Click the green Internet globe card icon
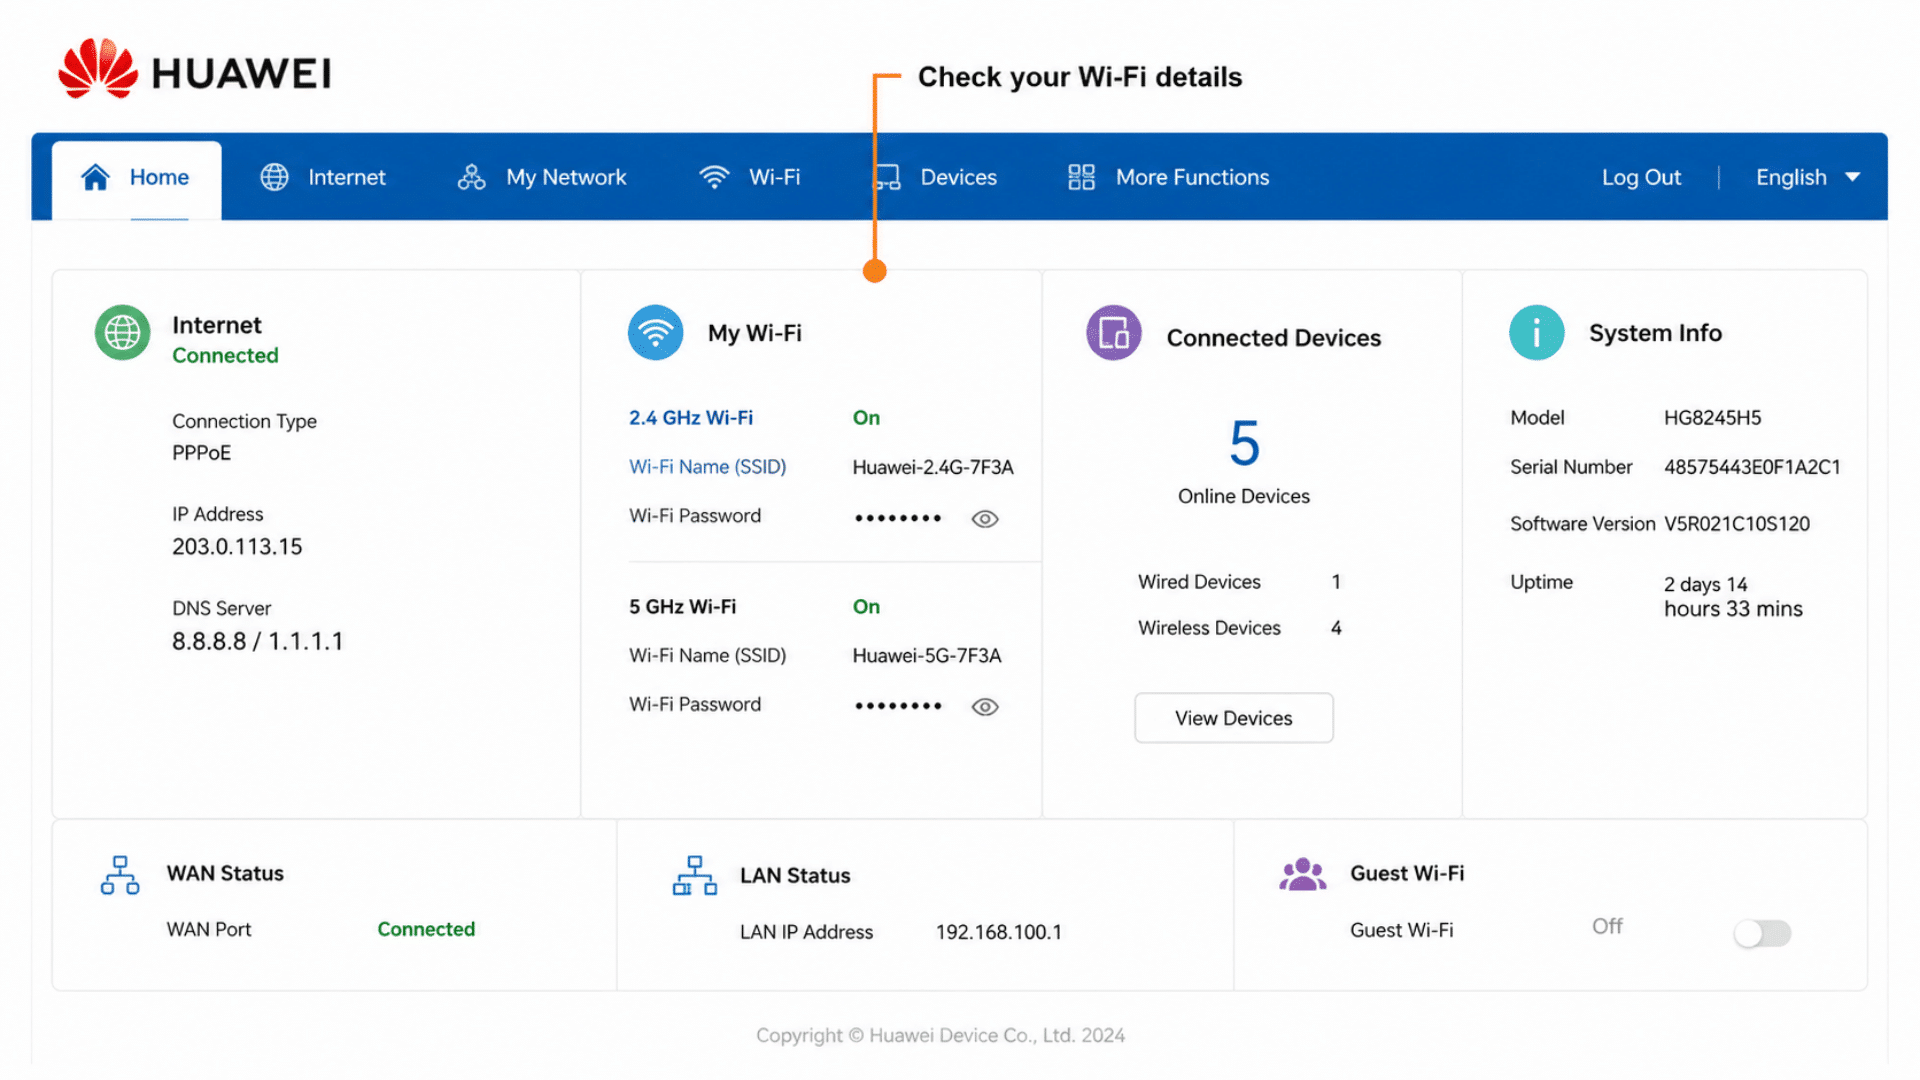This screenshot has width=1920, height=1080. click(122, 333)
